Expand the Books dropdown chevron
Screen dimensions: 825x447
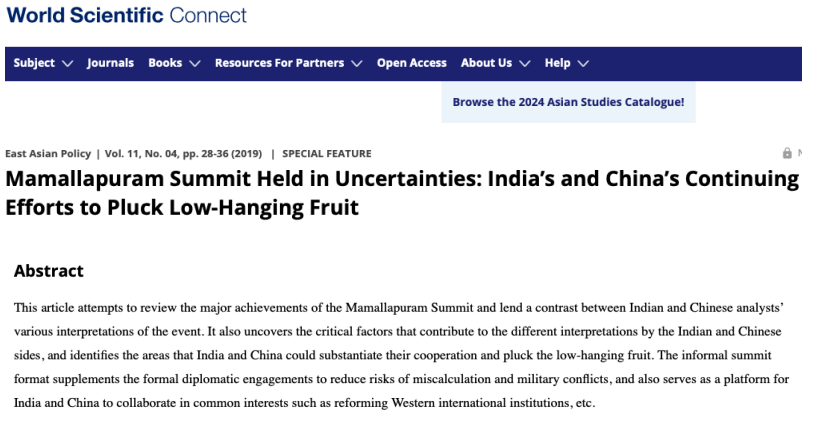(195, 64)
